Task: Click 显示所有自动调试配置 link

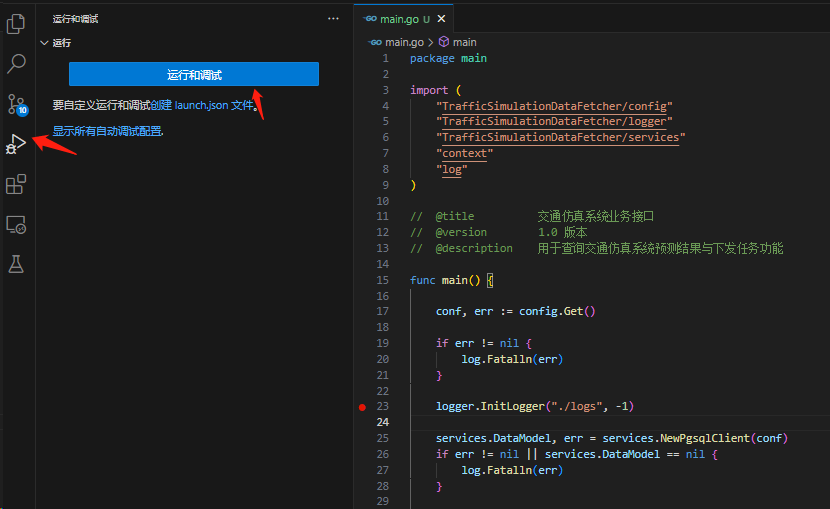Action: click(107, 131)
